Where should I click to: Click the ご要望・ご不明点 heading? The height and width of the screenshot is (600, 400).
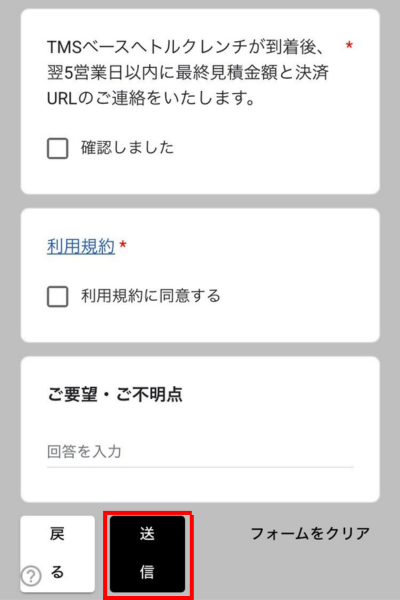point(115,394)
